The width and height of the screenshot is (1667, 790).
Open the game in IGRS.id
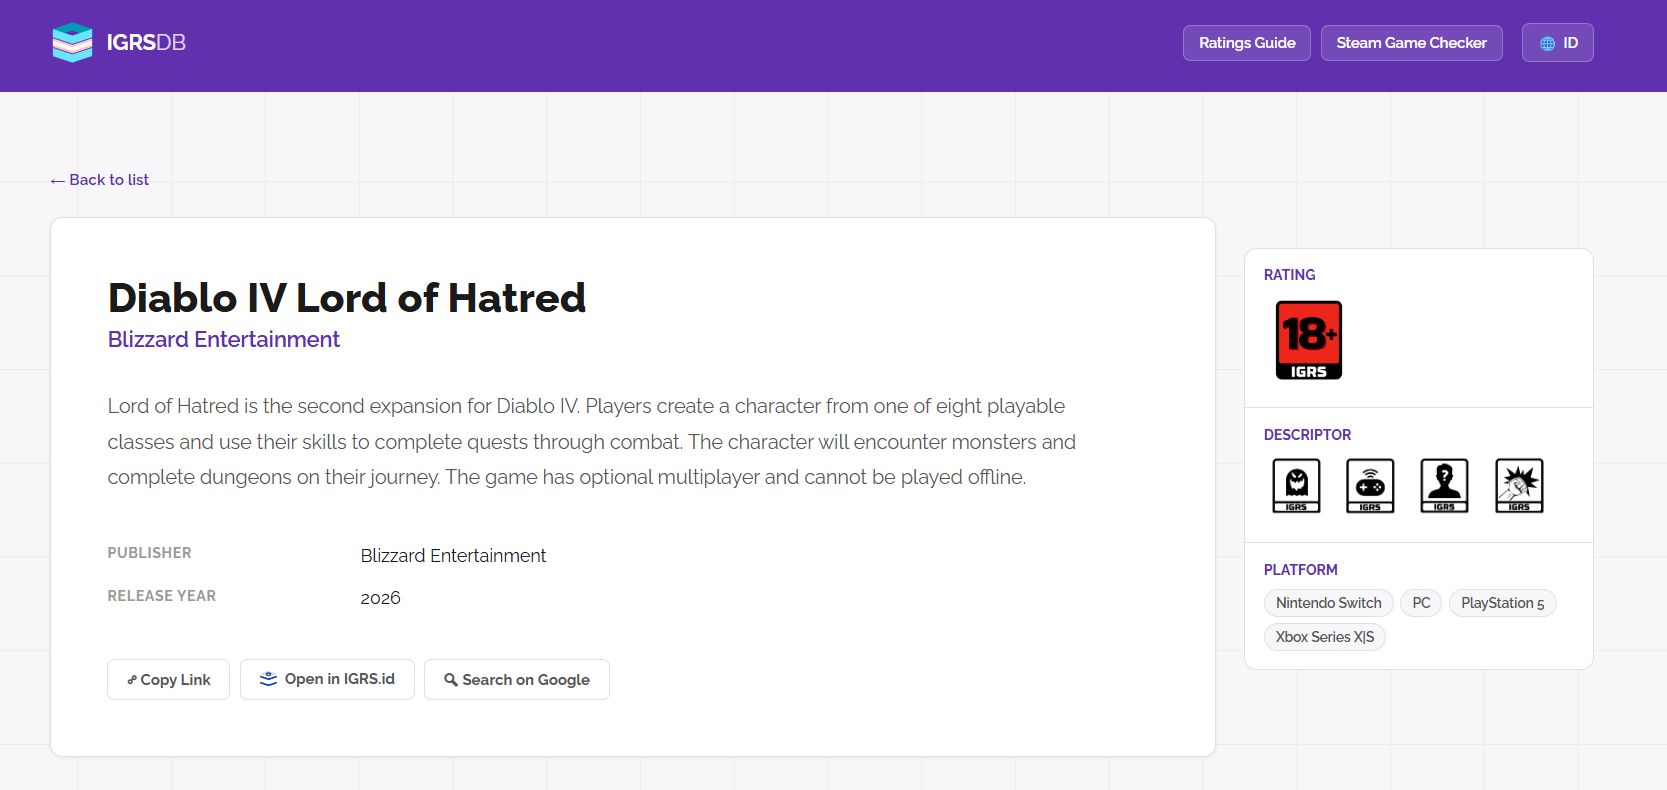click(x=327, y=680)
